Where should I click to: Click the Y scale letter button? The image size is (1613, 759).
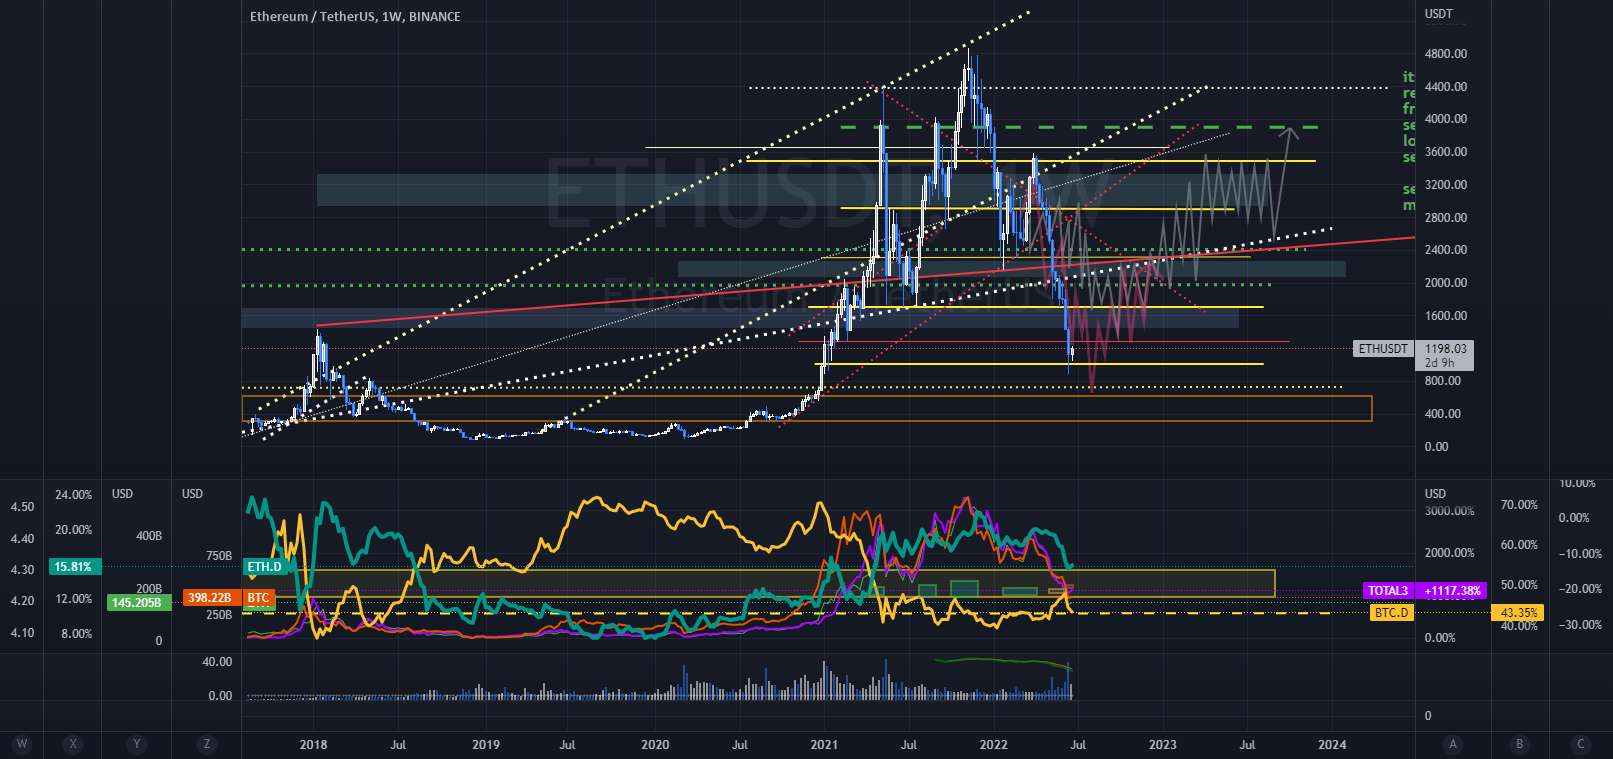(136, 744)
